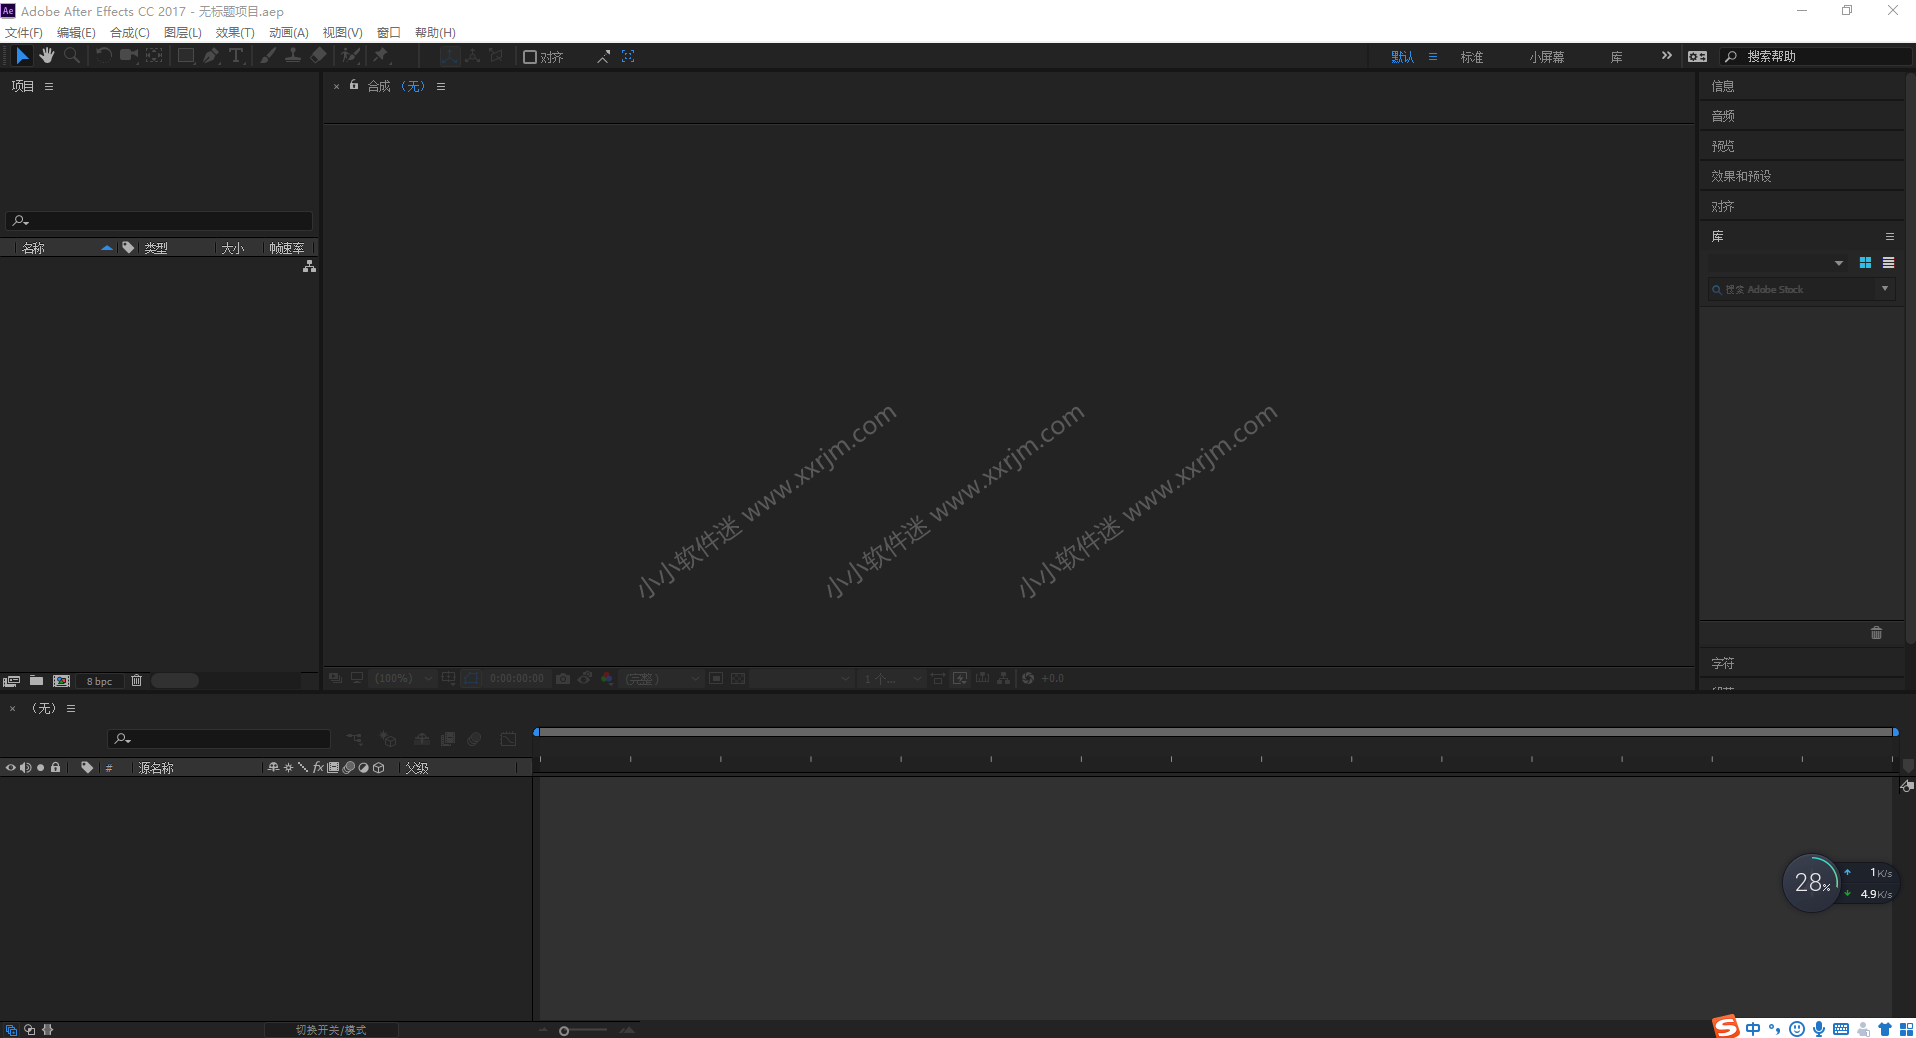Create new composition via project panel icon
This screenshot has height=1038, width=1916.
[61, 681]
